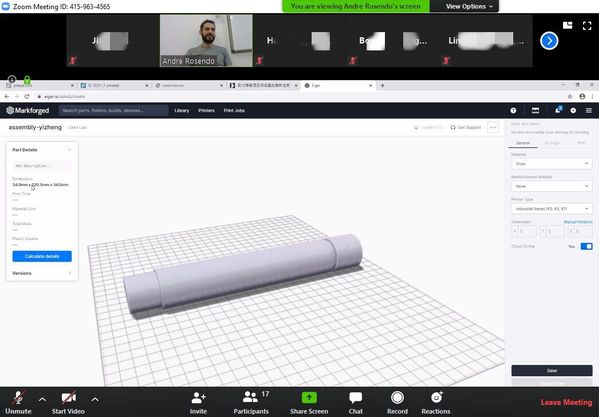Click the Zoom Reactions icon
Screen dimensions: 599x417
point(436,398)
